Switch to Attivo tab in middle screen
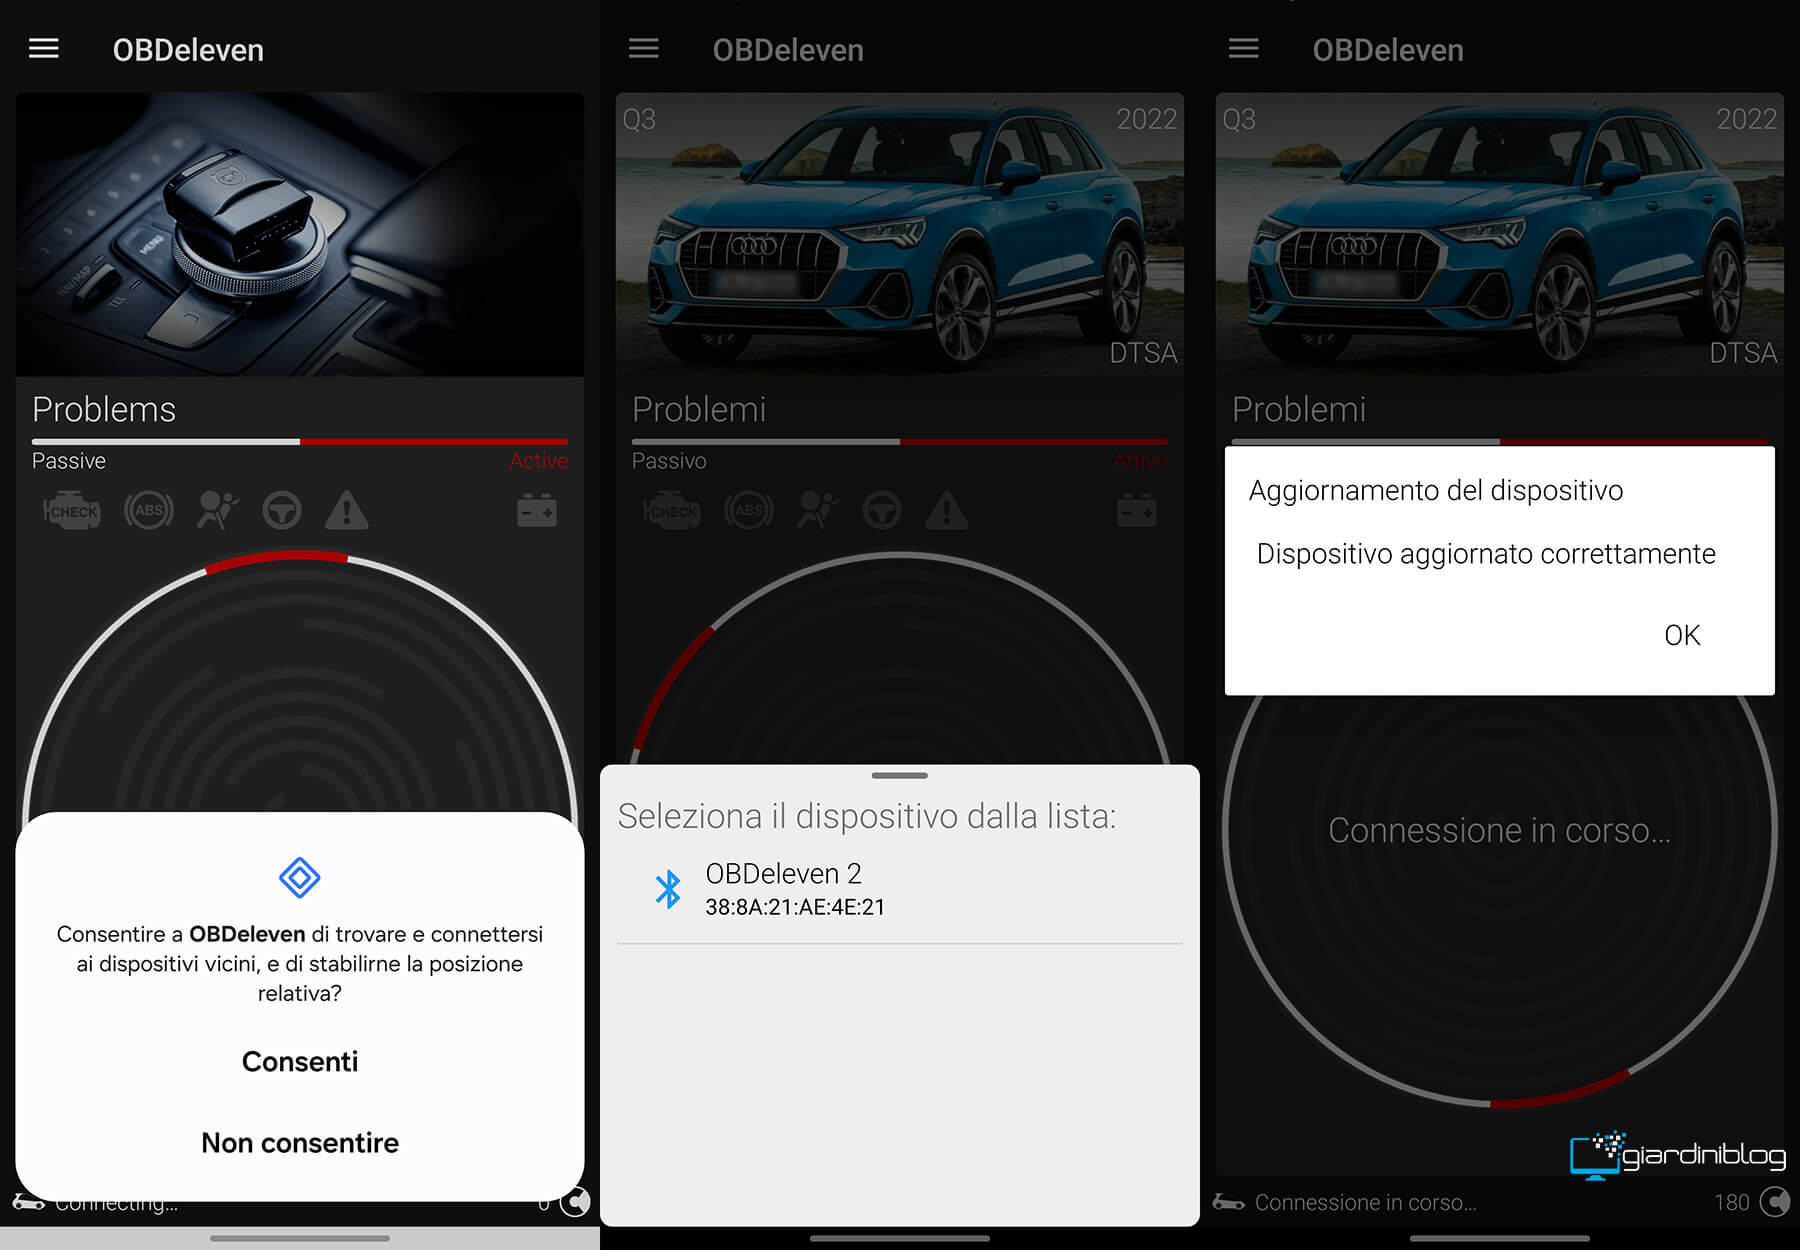The height and width of the screenshot is (1250, 1800). click(1140, 461)
